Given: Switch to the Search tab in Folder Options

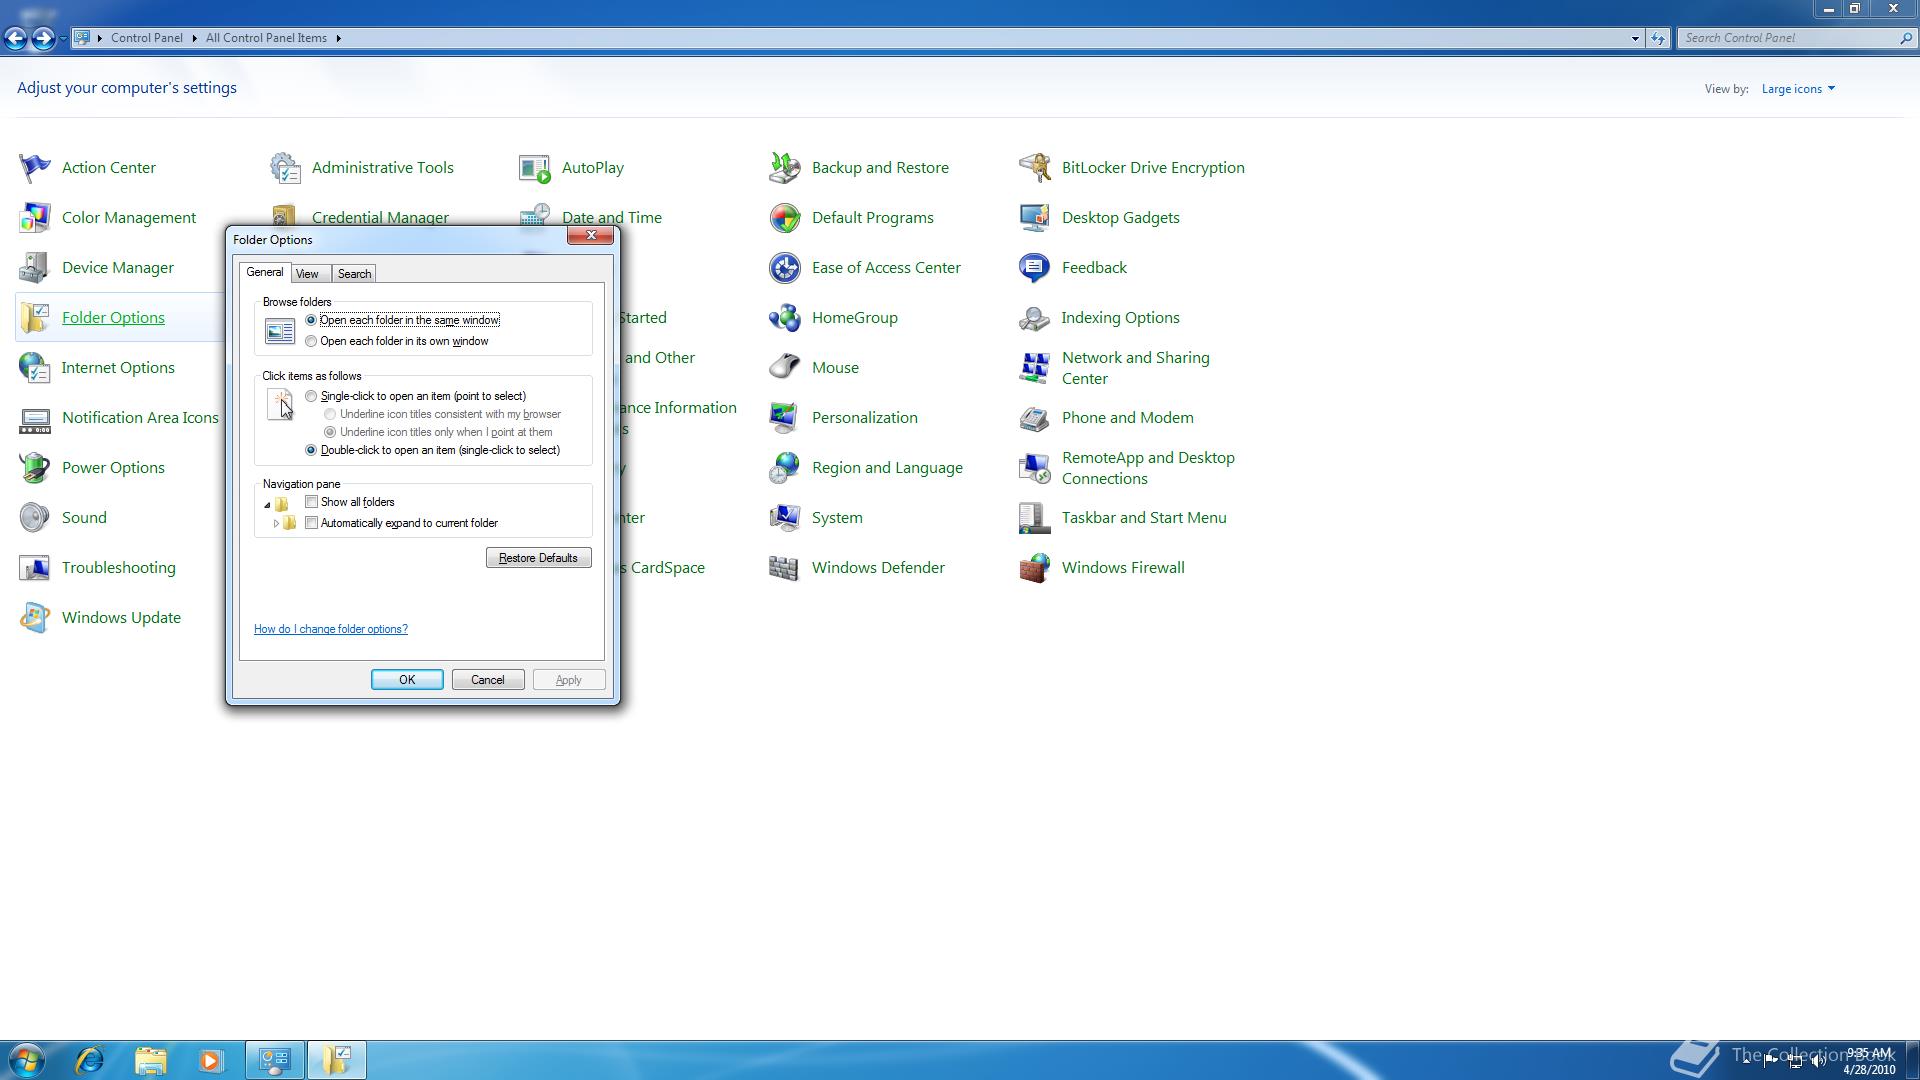Looking at the screenshot, I should click(x=354, y=274).
